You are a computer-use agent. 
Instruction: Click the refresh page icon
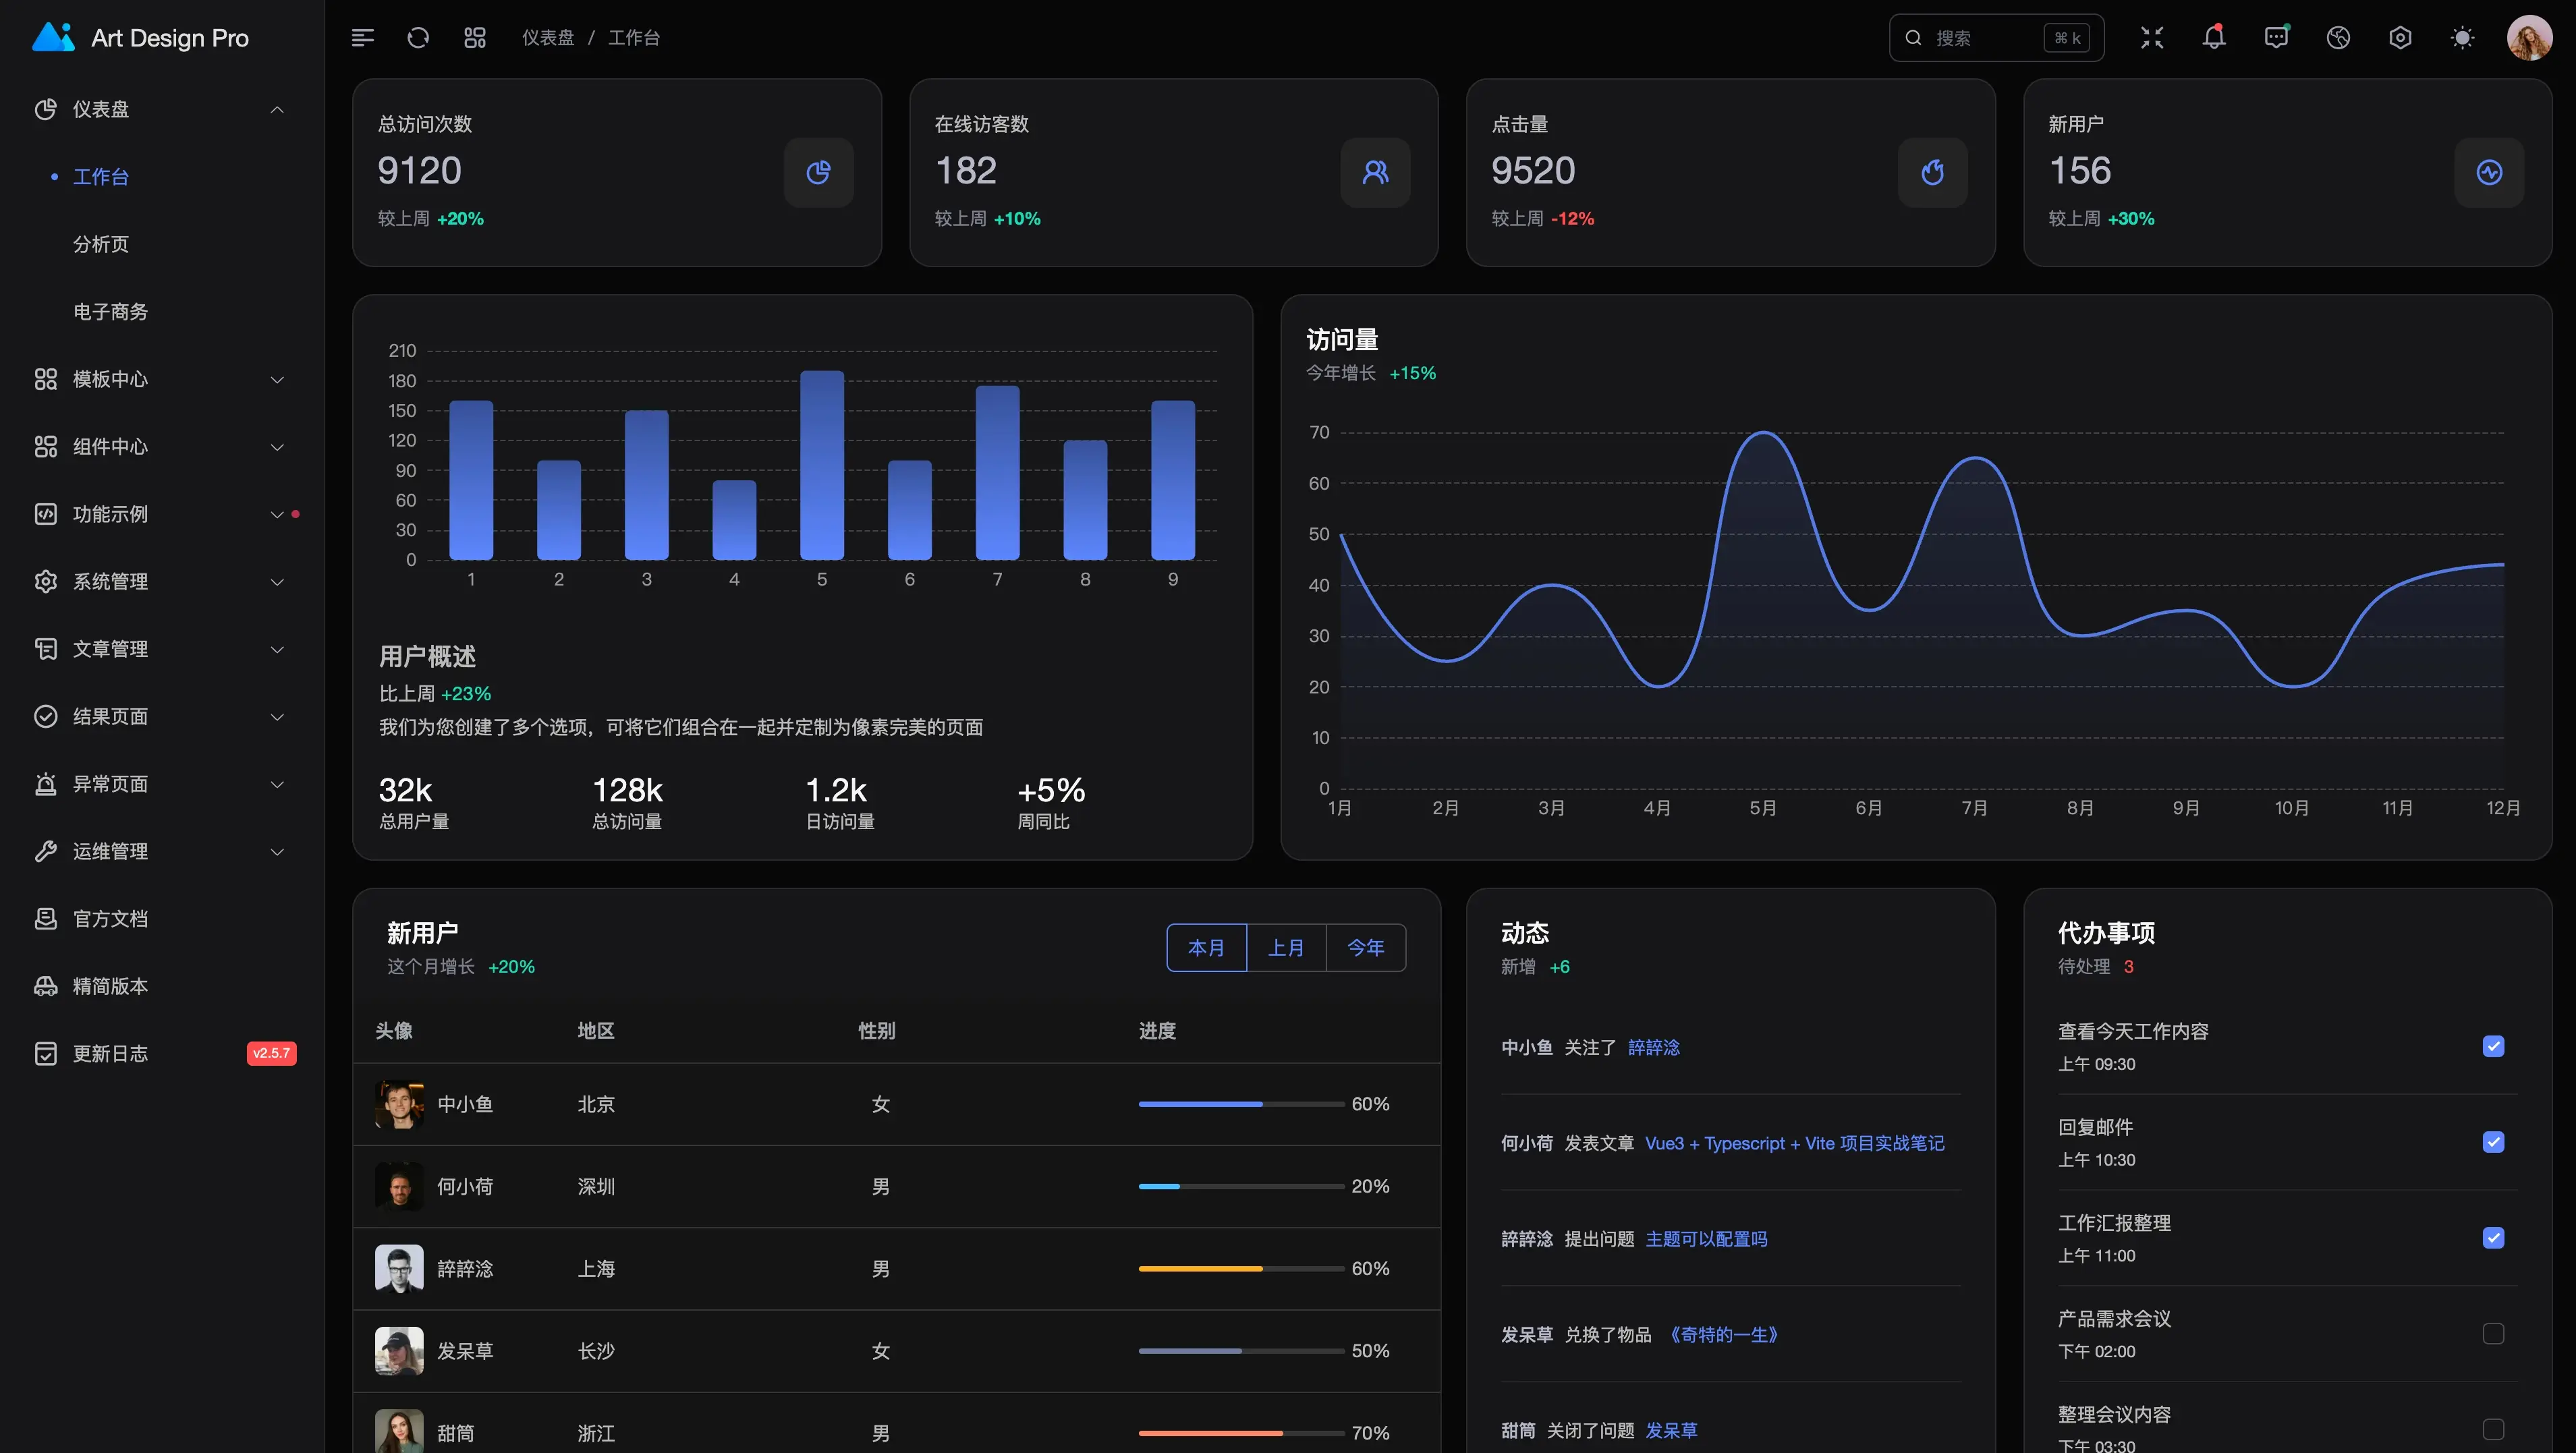click(418, 38)
